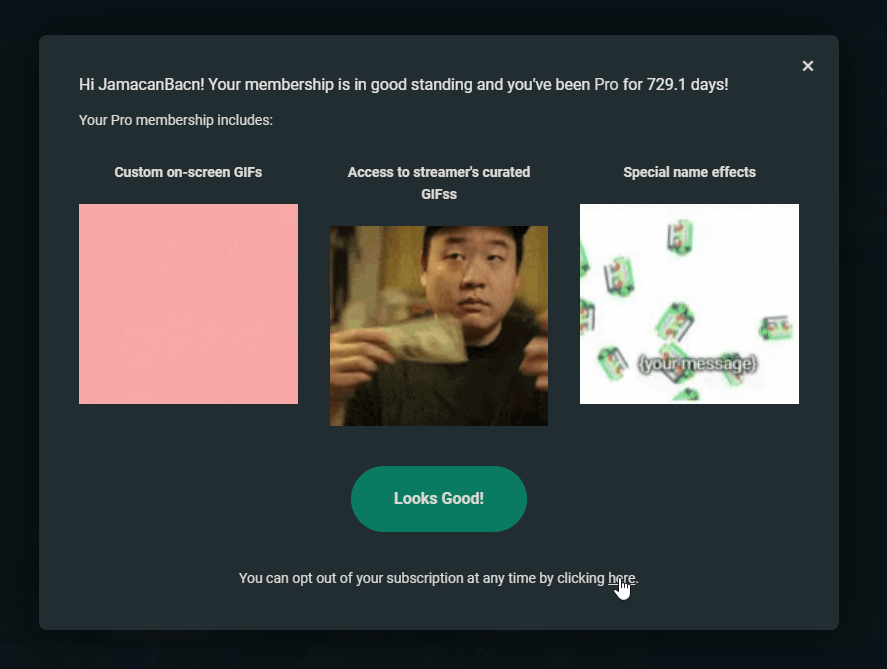Screen dimensions: 887x669
Task: Click the "Your Pro membership includes:" text
Action: [176, 120]
